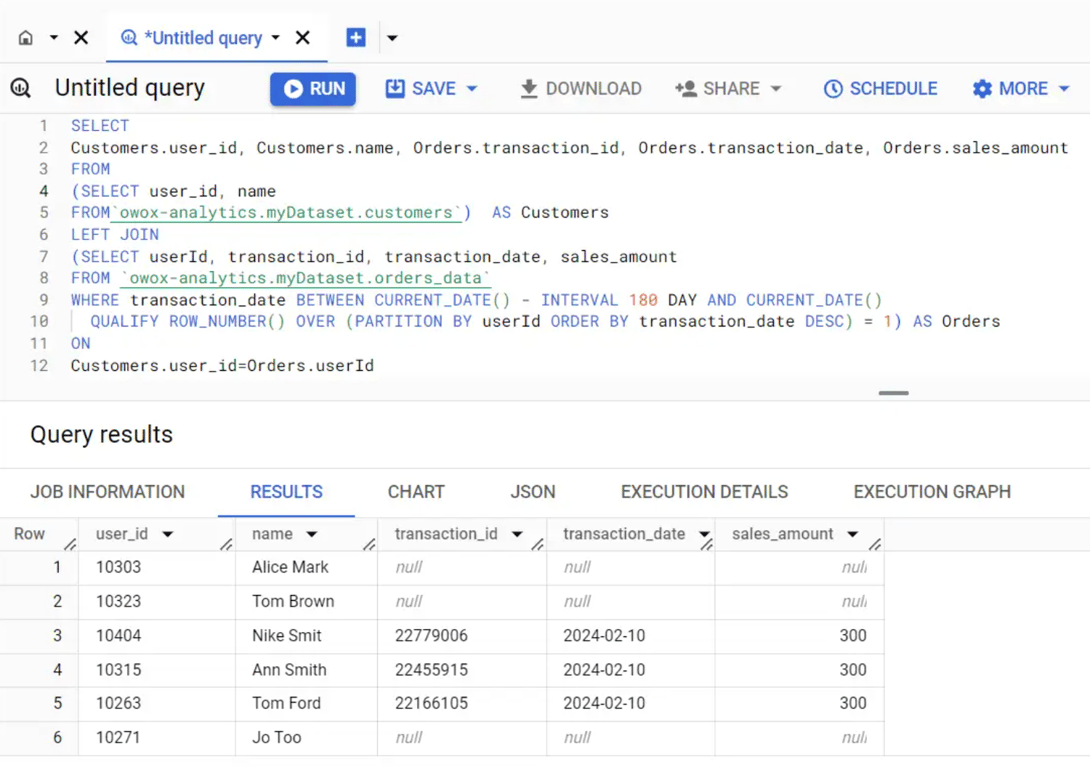Switch to the Job Information tab

pyautogui.click(x=108, y=492)
